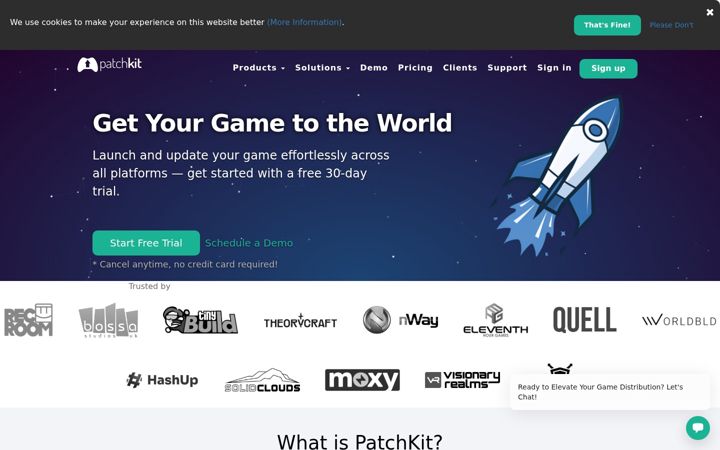Click the Bossa Studios logo
720x450 pixels.
(x=108, y=321)
